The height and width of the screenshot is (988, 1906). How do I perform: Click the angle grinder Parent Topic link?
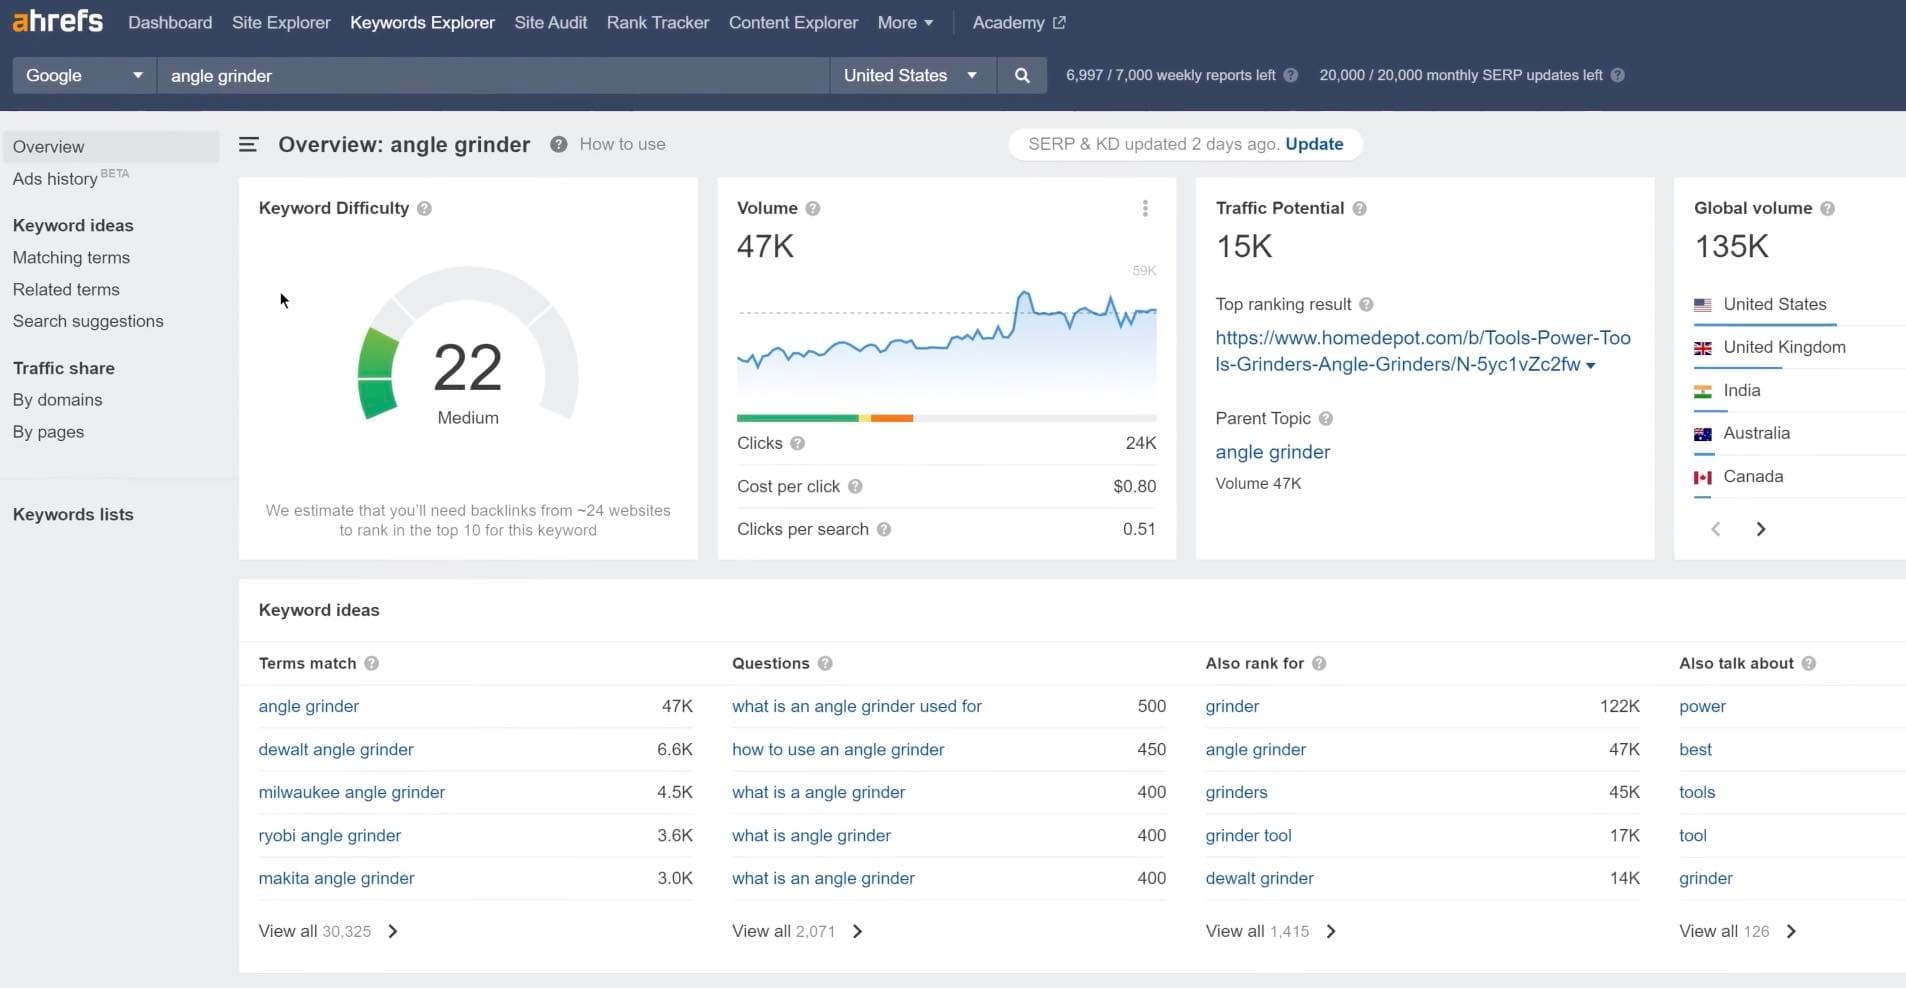(x=1272, y=452)
